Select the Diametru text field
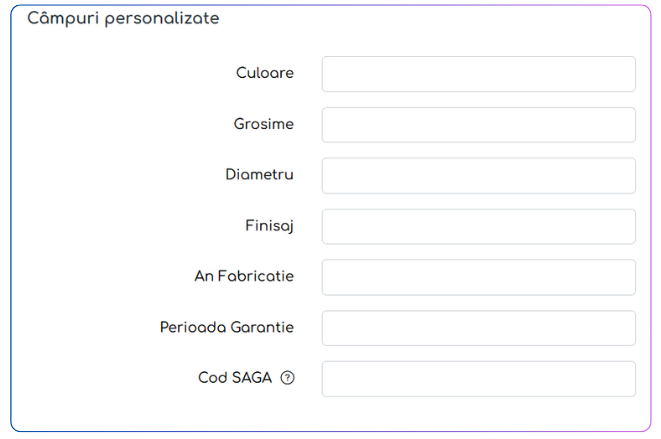Screen dimensions: 661x439 click(478, 175)
